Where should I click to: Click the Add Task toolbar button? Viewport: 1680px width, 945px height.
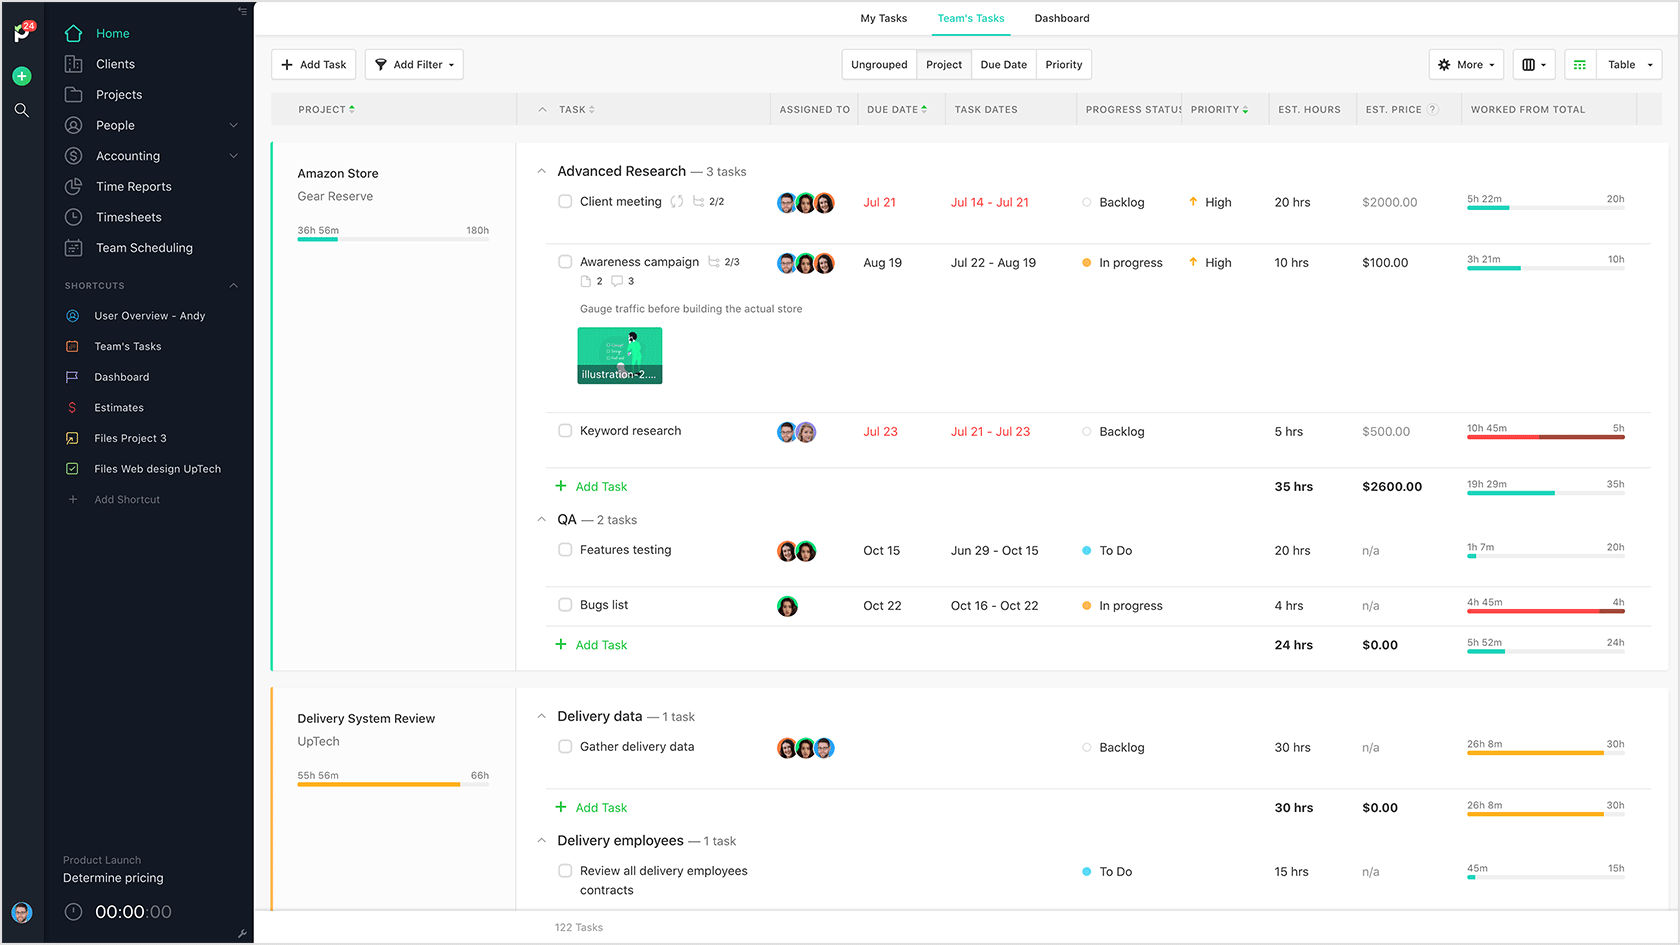pyautogui.click(x=314, y=65)
